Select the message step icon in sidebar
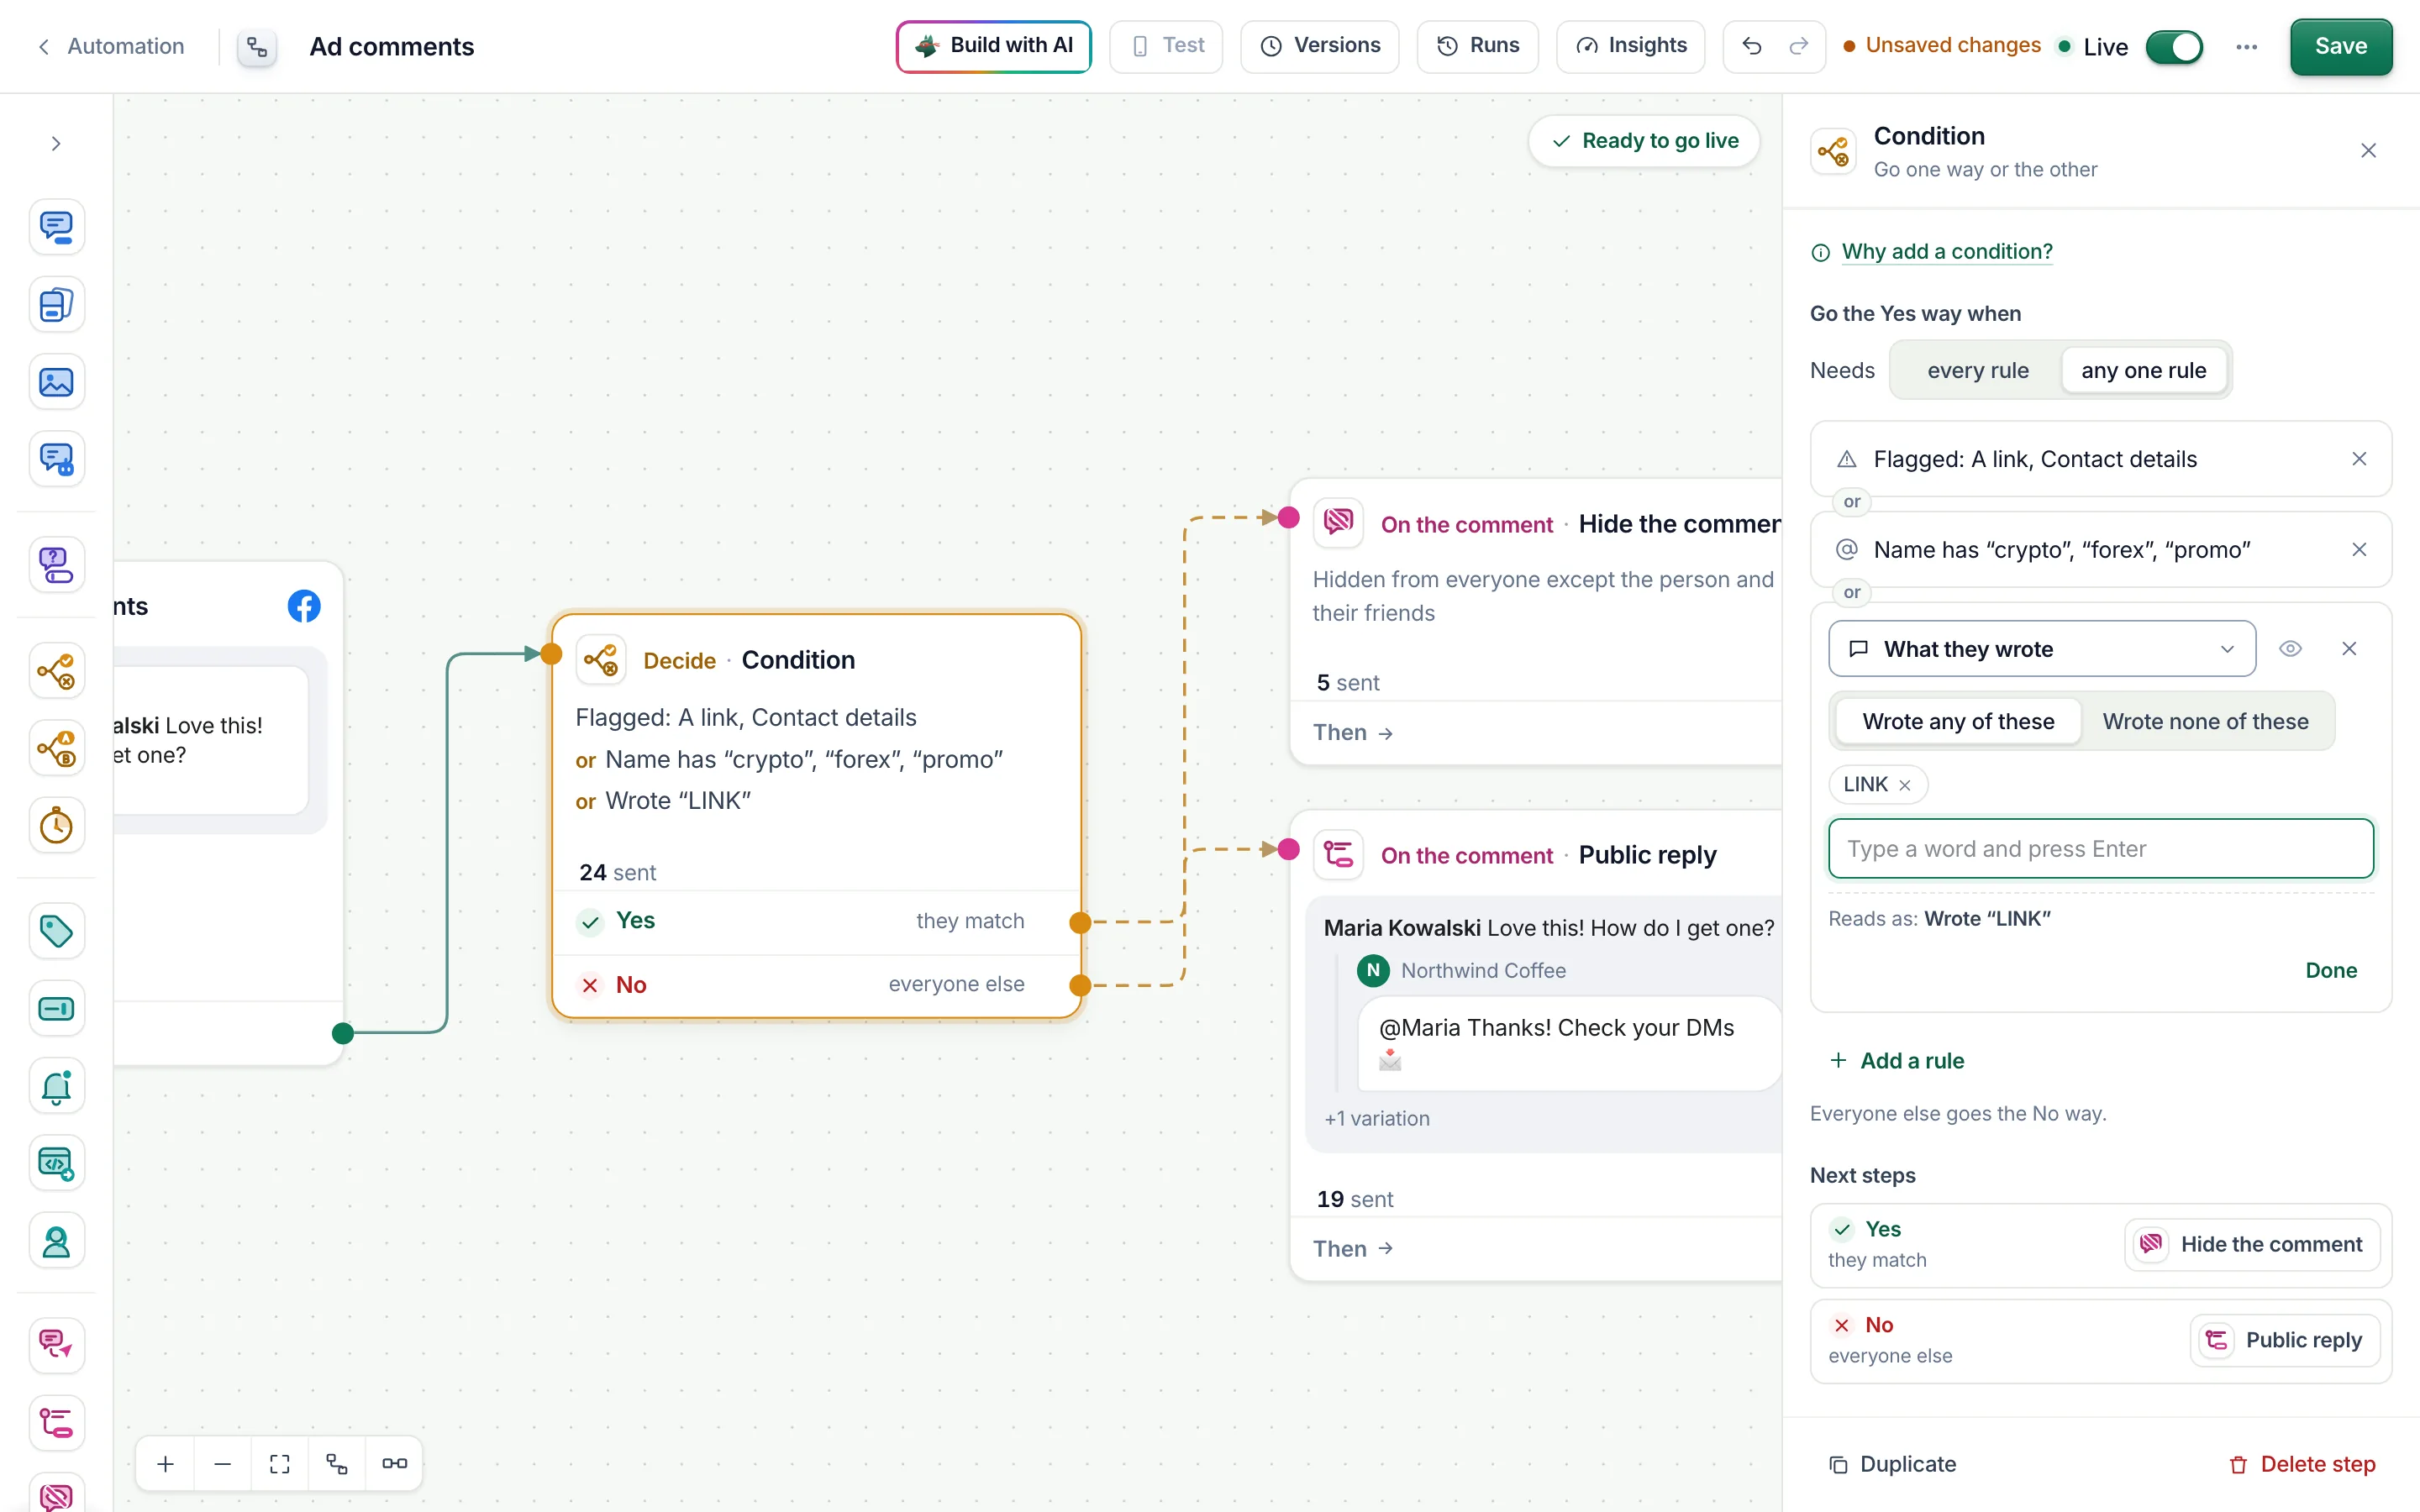Image resolution: width=2420 pixels, height=1512 pixels. pyautogui.click(x=56, y=227)
